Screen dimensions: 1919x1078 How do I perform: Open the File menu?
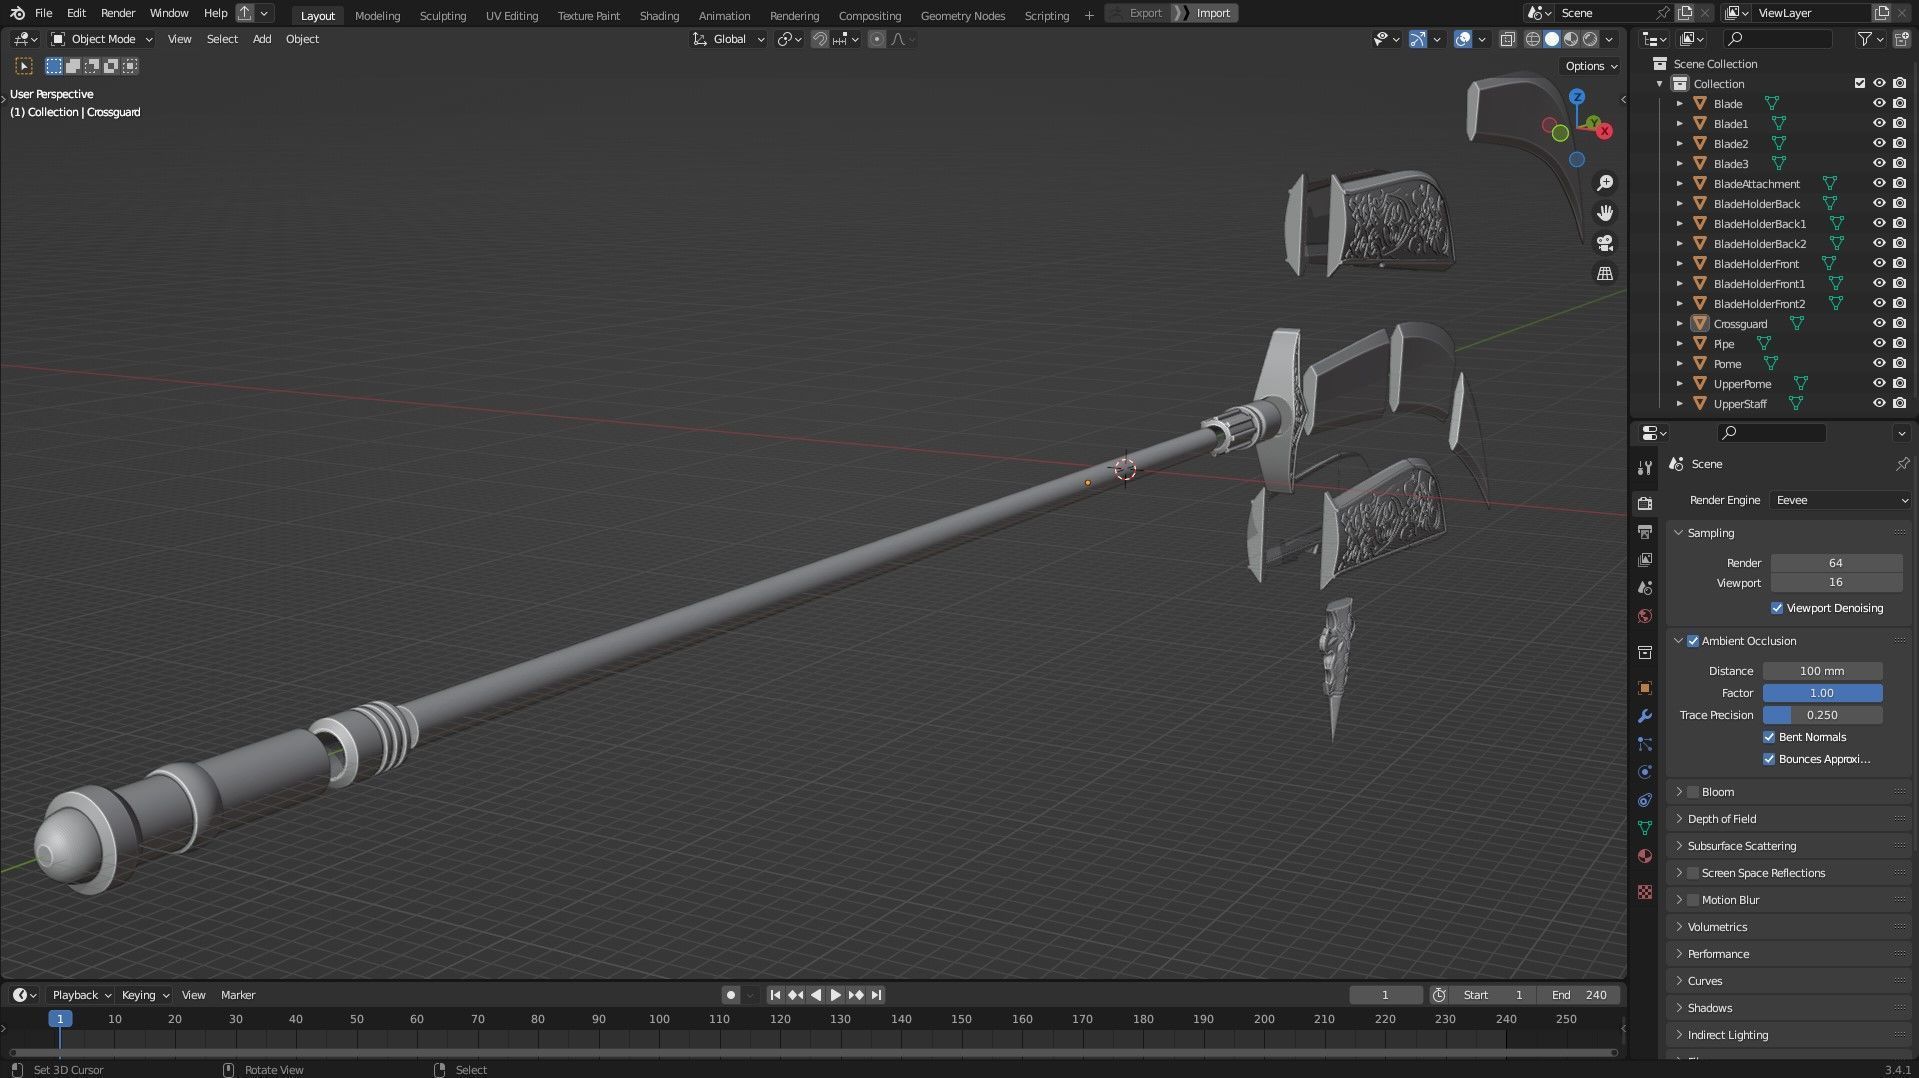(43, 13)
